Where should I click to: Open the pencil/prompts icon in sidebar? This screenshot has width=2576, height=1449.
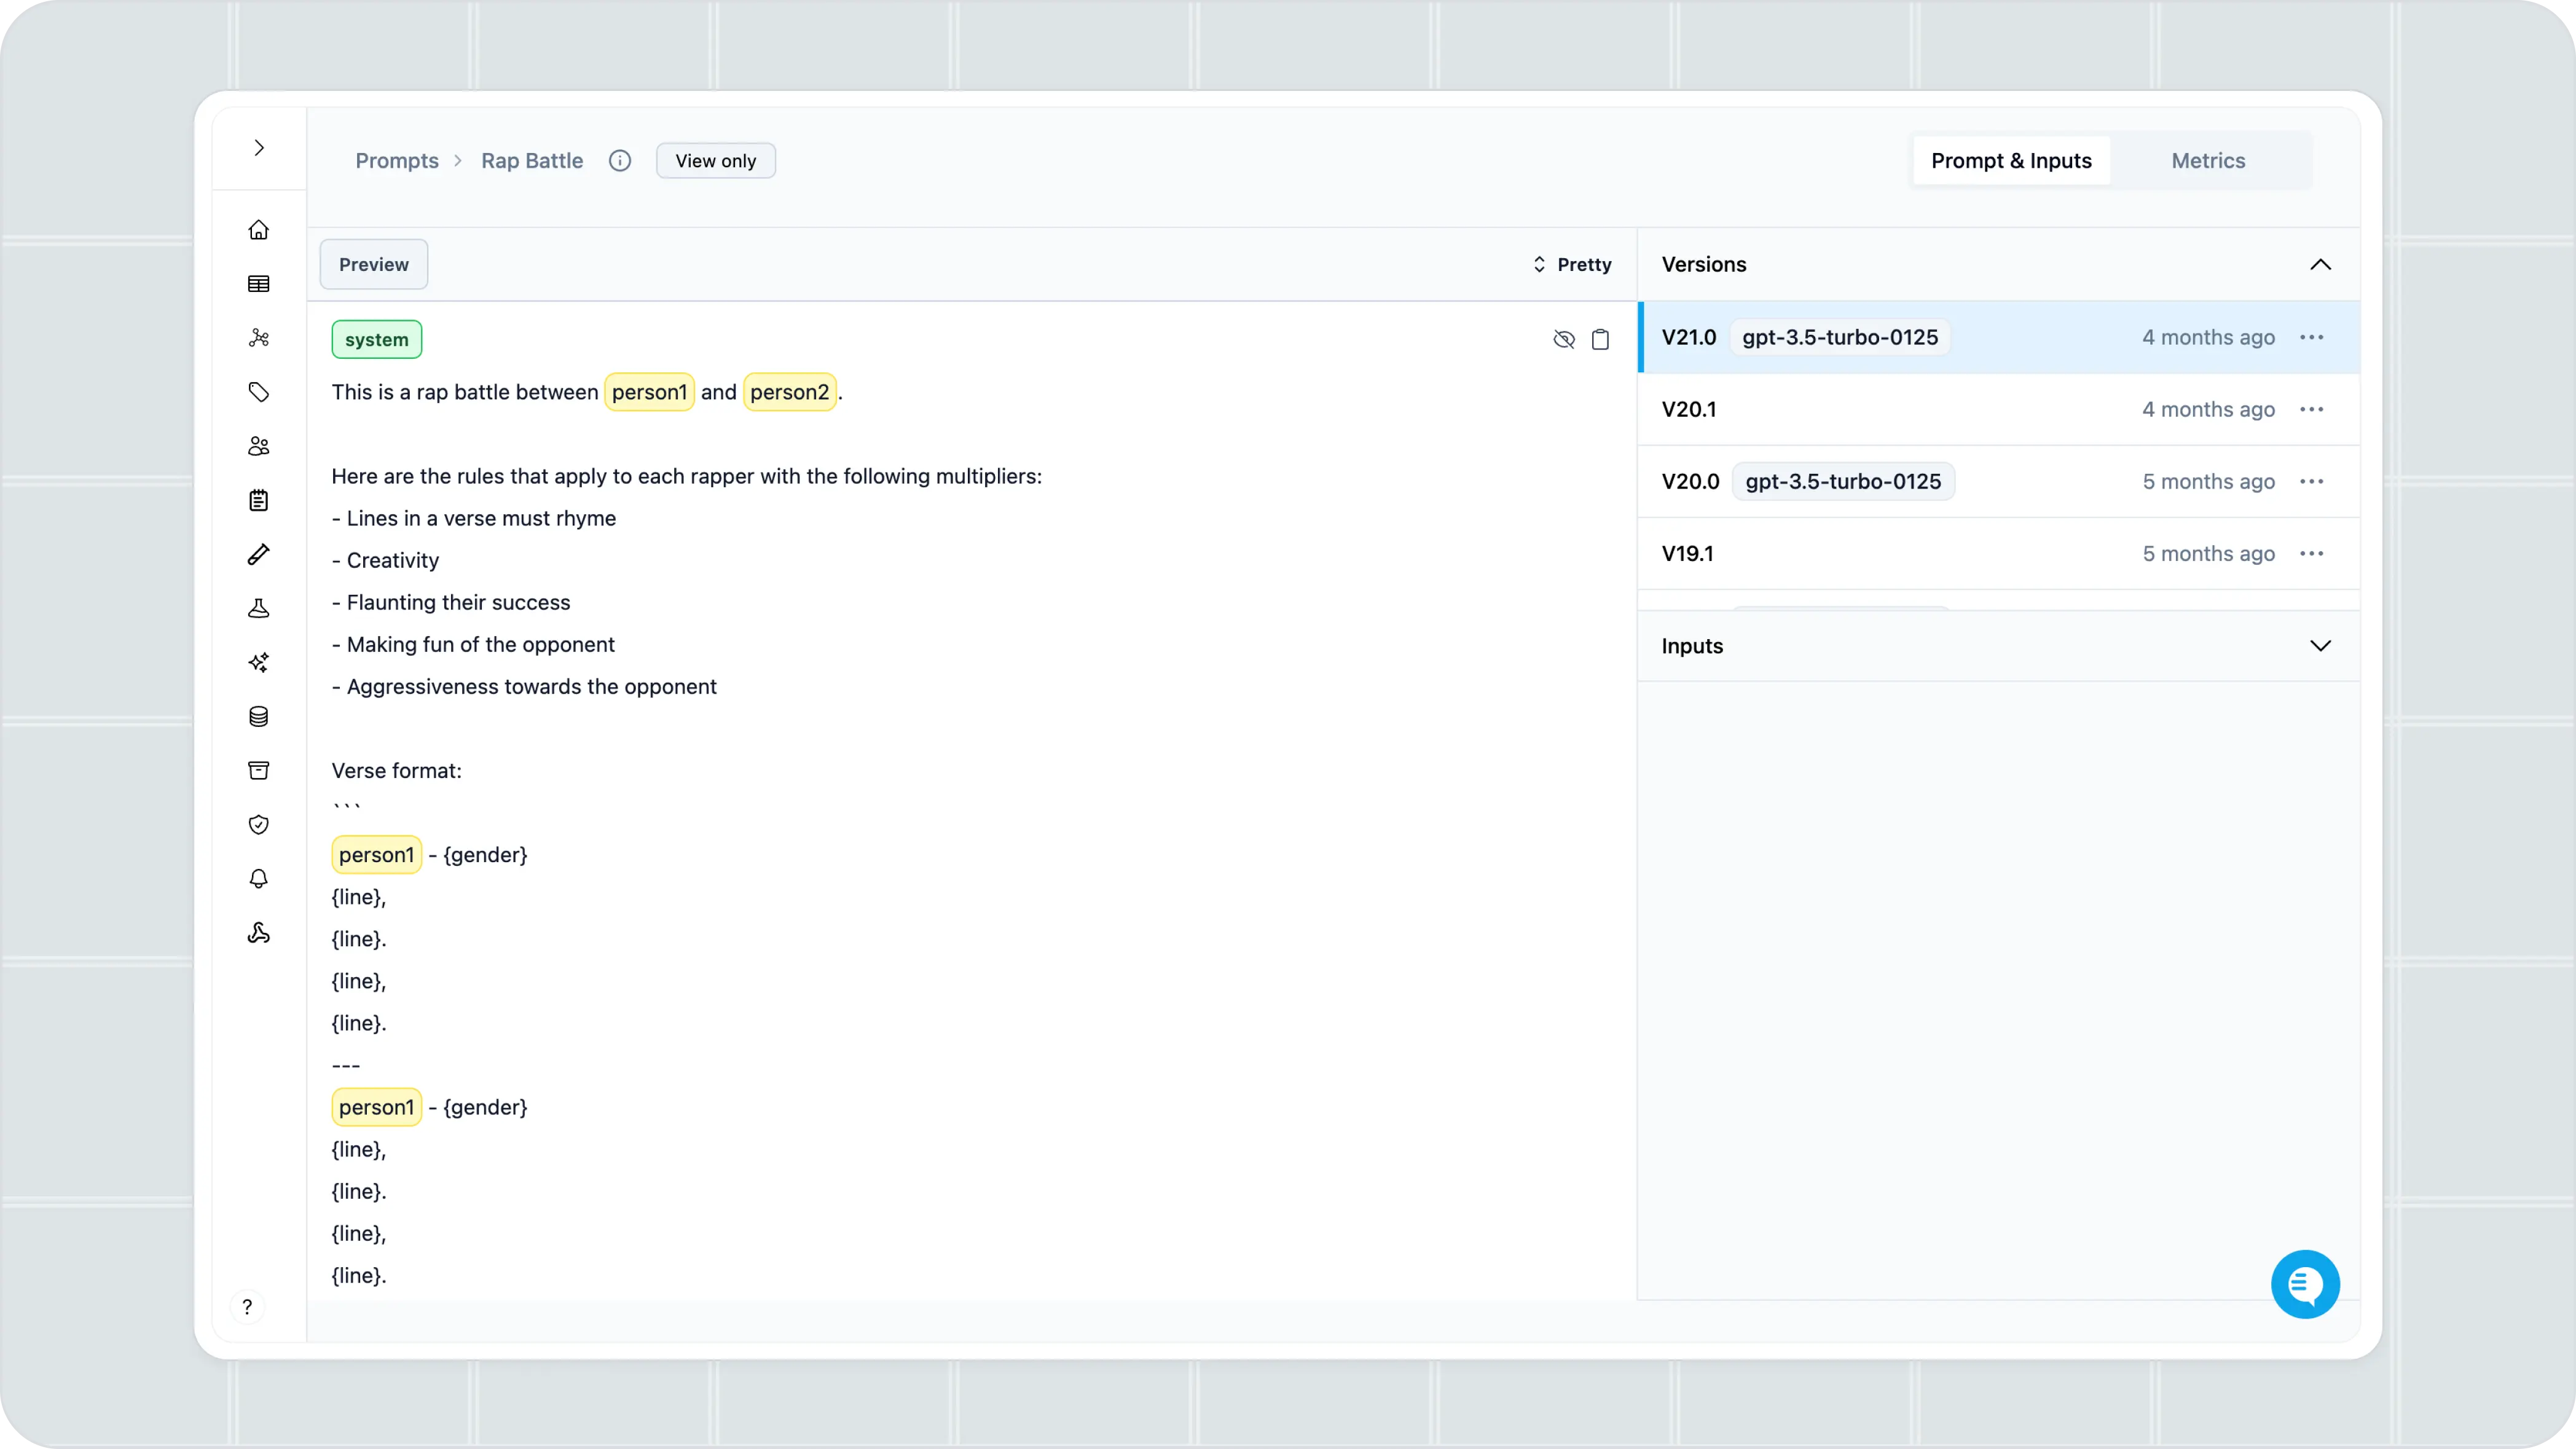click(x=259, y=554)
